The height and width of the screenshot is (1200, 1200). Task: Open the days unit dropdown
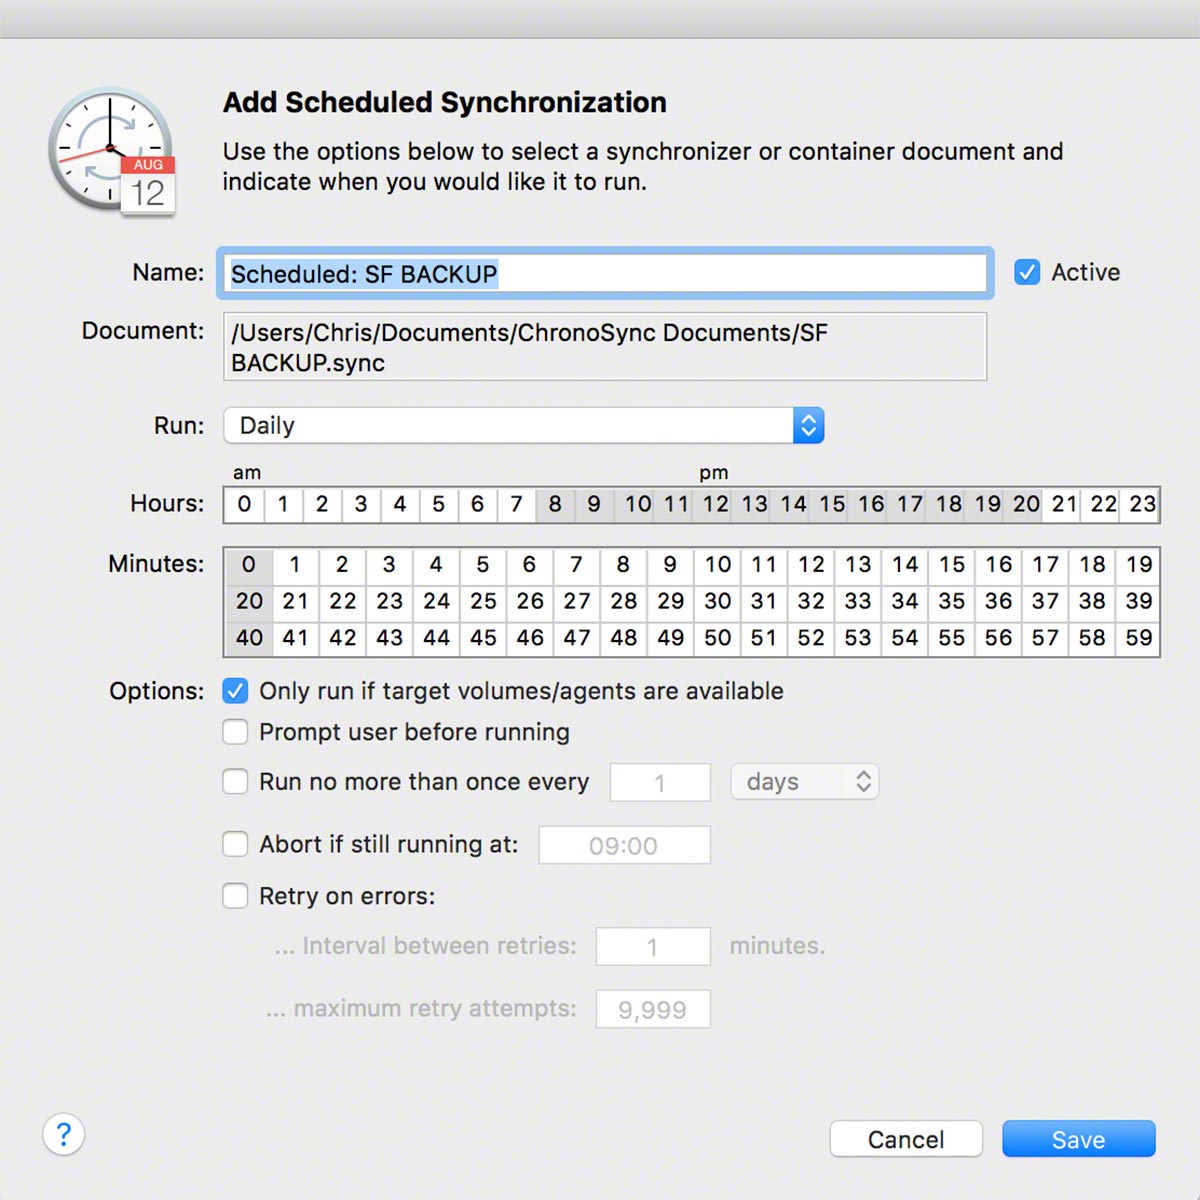(805, 781)
